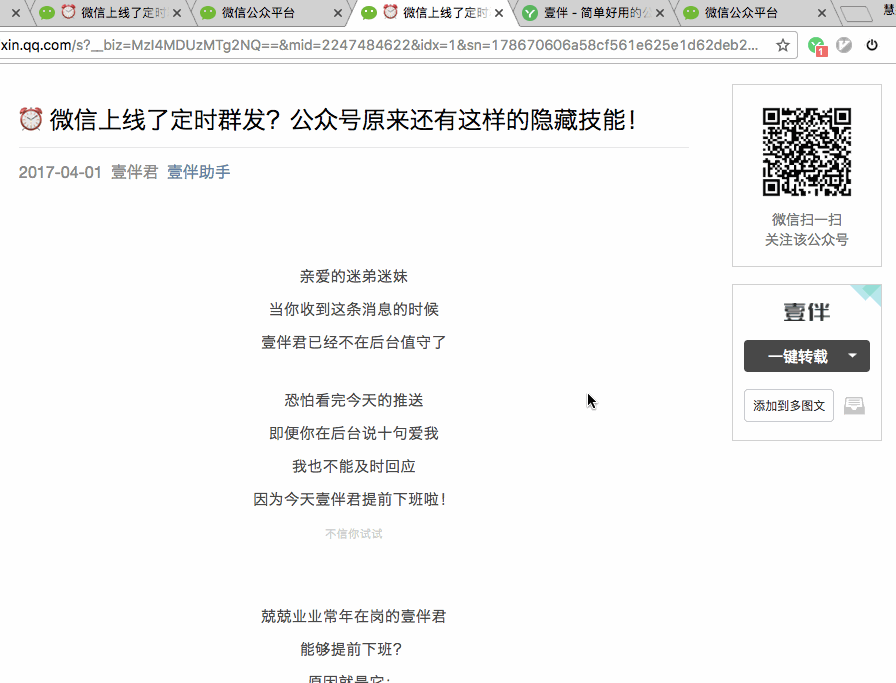Image resolution: width=896 pixels, height=683 pixels.
Task: Close the last 微信公众平台 tab
Action: [822, 13]
